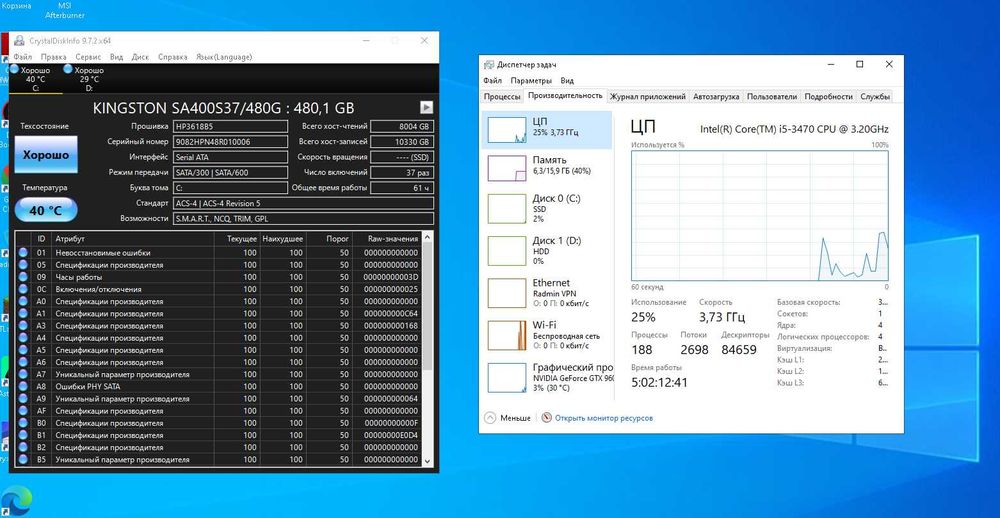Click status dot for attribute AF row
The height and width of the screenshot is (518, 1000).
click(x=24, y=411)
